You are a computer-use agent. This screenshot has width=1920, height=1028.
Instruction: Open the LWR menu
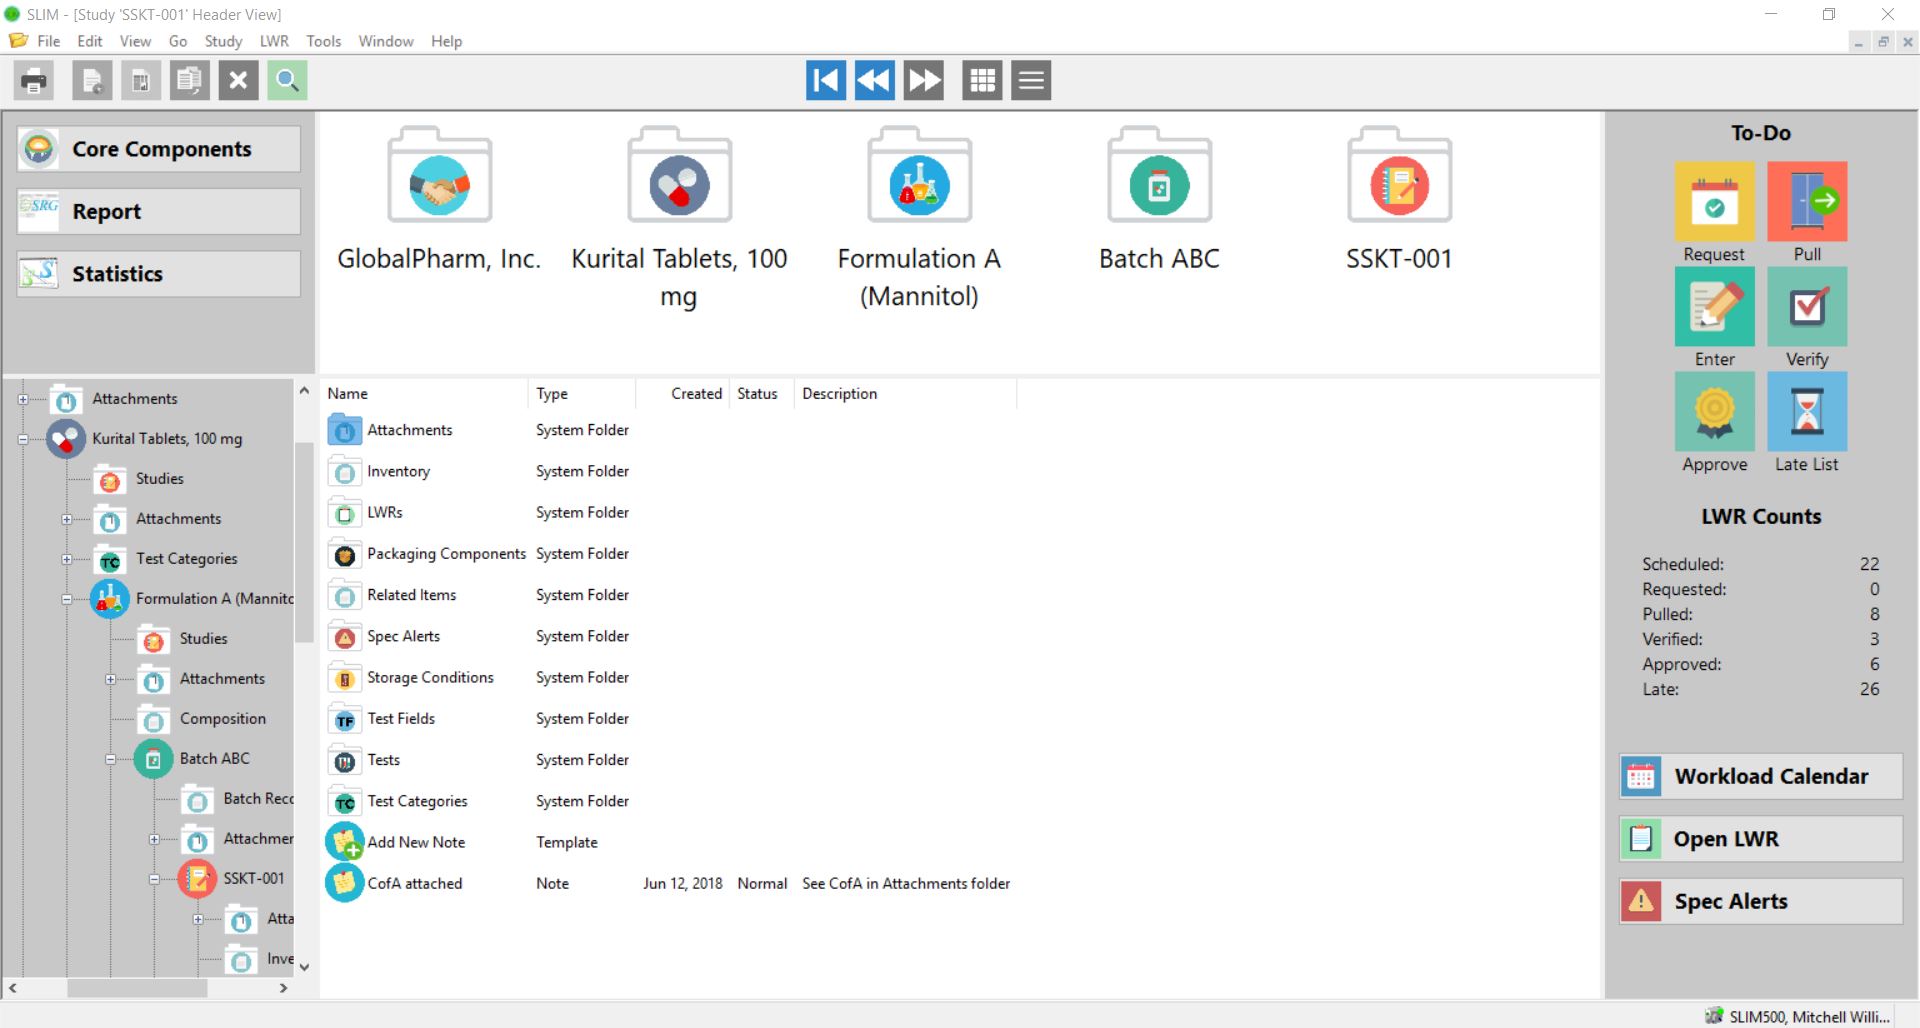click(274, 41)
